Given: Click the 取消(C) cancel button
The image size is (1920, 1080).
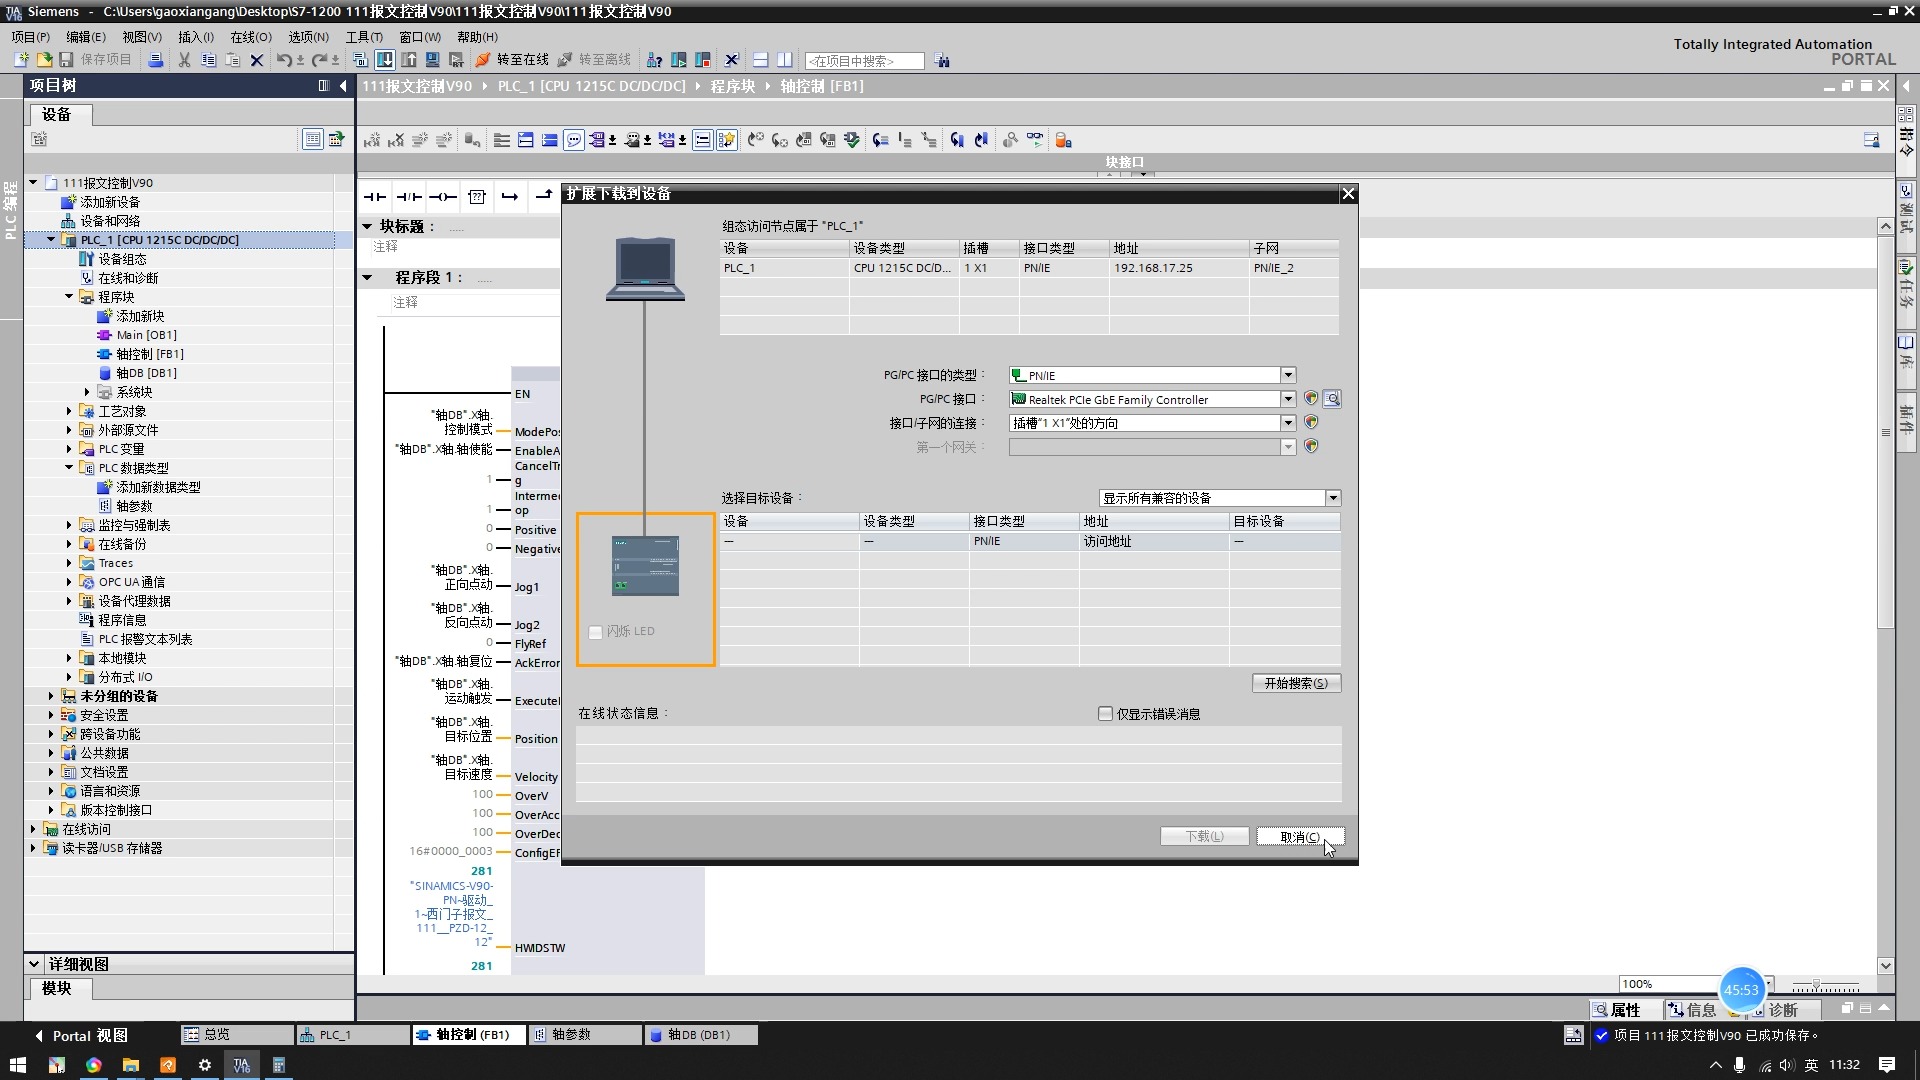Looking at the screenshot, I should (x=1299, y=837).
